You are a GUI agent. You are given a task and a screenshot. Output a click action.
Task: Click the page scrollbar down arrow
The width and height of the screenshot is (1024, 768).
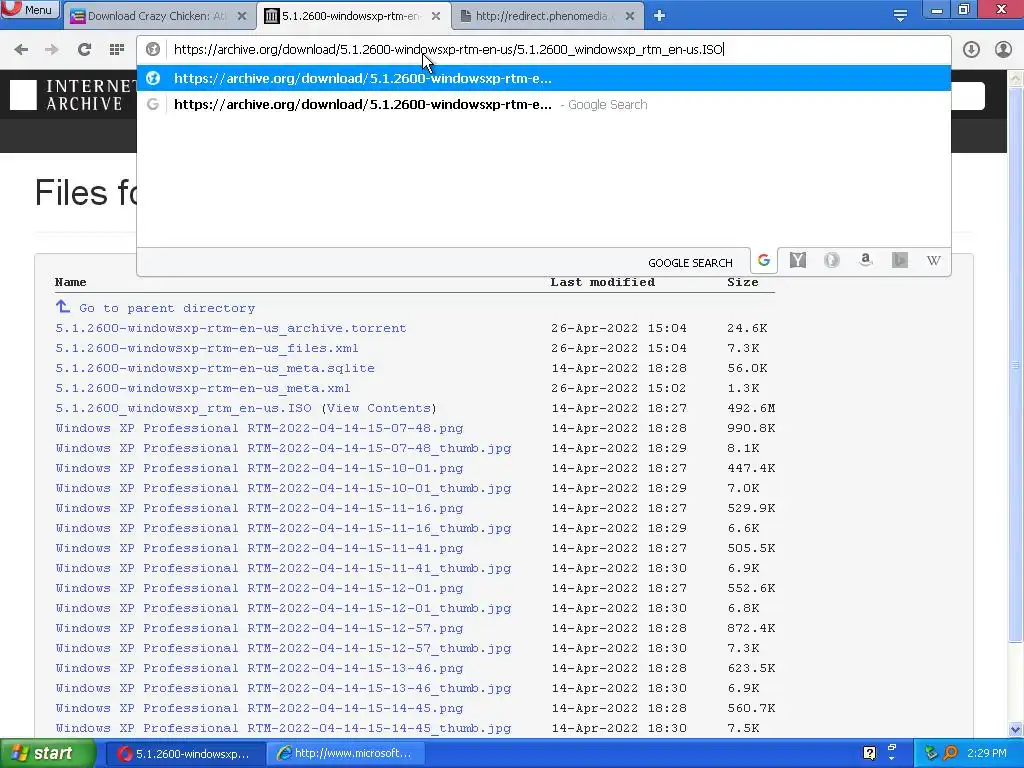(x=1016, y=729)
